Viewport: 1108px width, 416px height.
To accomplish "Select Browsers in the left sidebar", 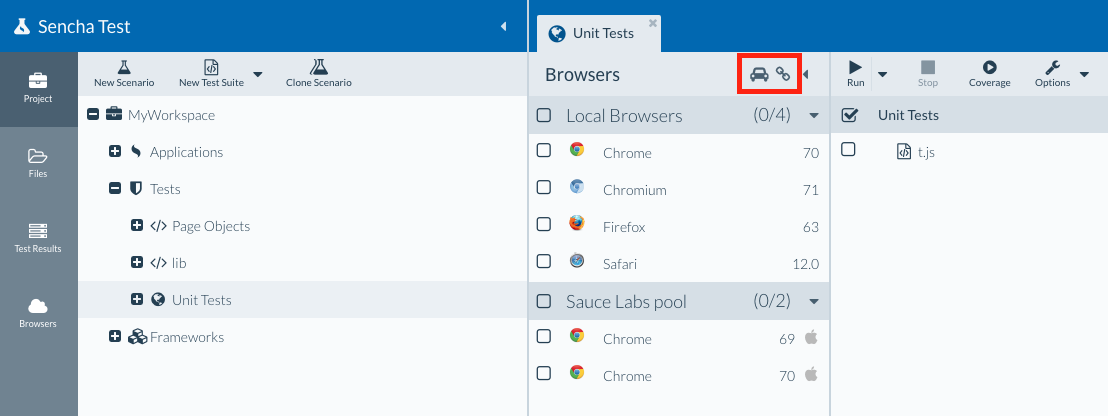I will tap(38, 311).
